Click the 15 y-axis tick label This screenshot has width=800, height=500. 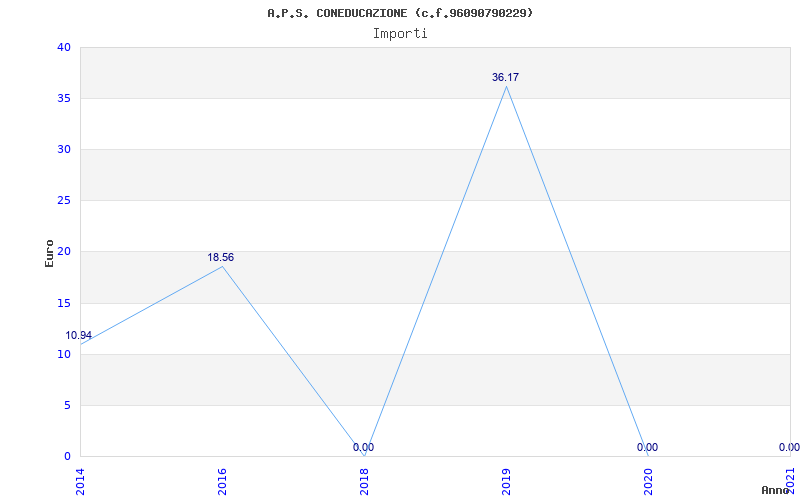tap(64, 304)
